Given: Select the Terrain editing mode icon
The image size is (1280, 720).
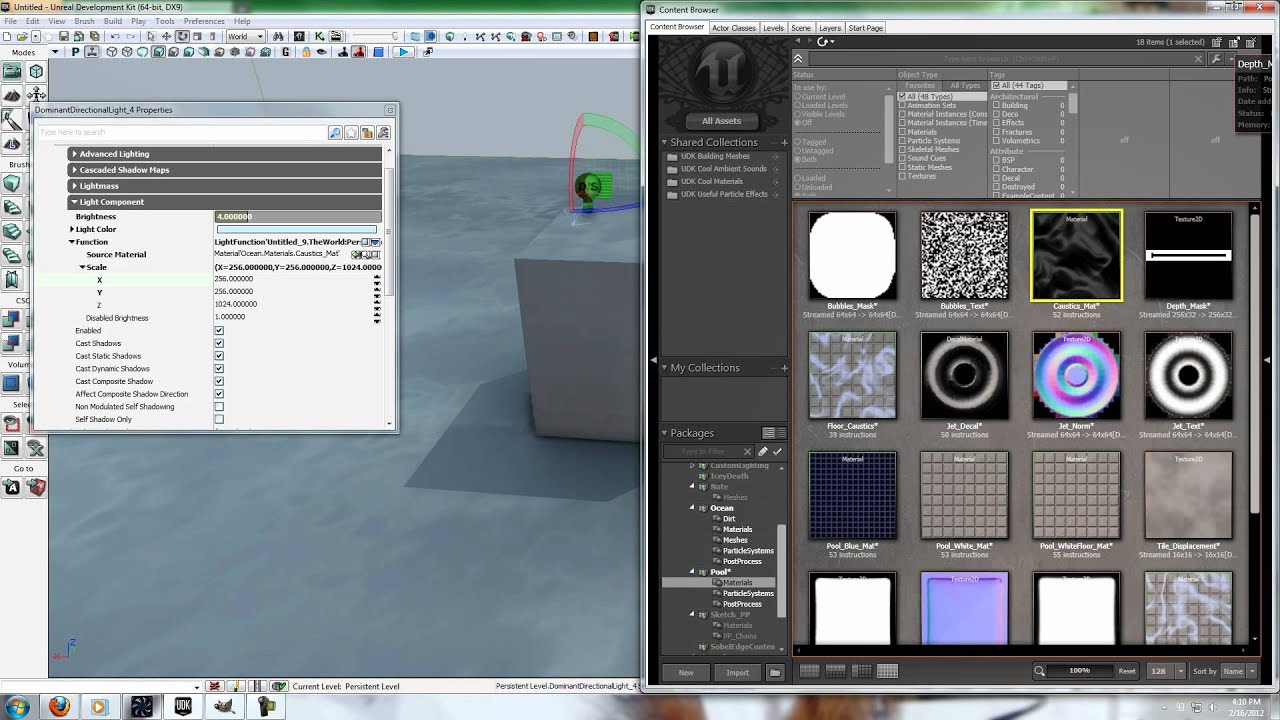Looking at the screenshot, I should [11, 95].
